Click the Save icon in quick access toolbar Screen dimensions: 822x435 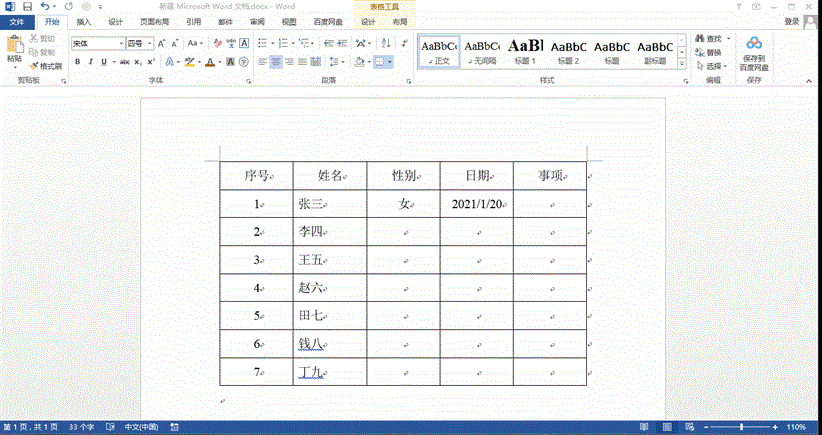click(26, 6)
